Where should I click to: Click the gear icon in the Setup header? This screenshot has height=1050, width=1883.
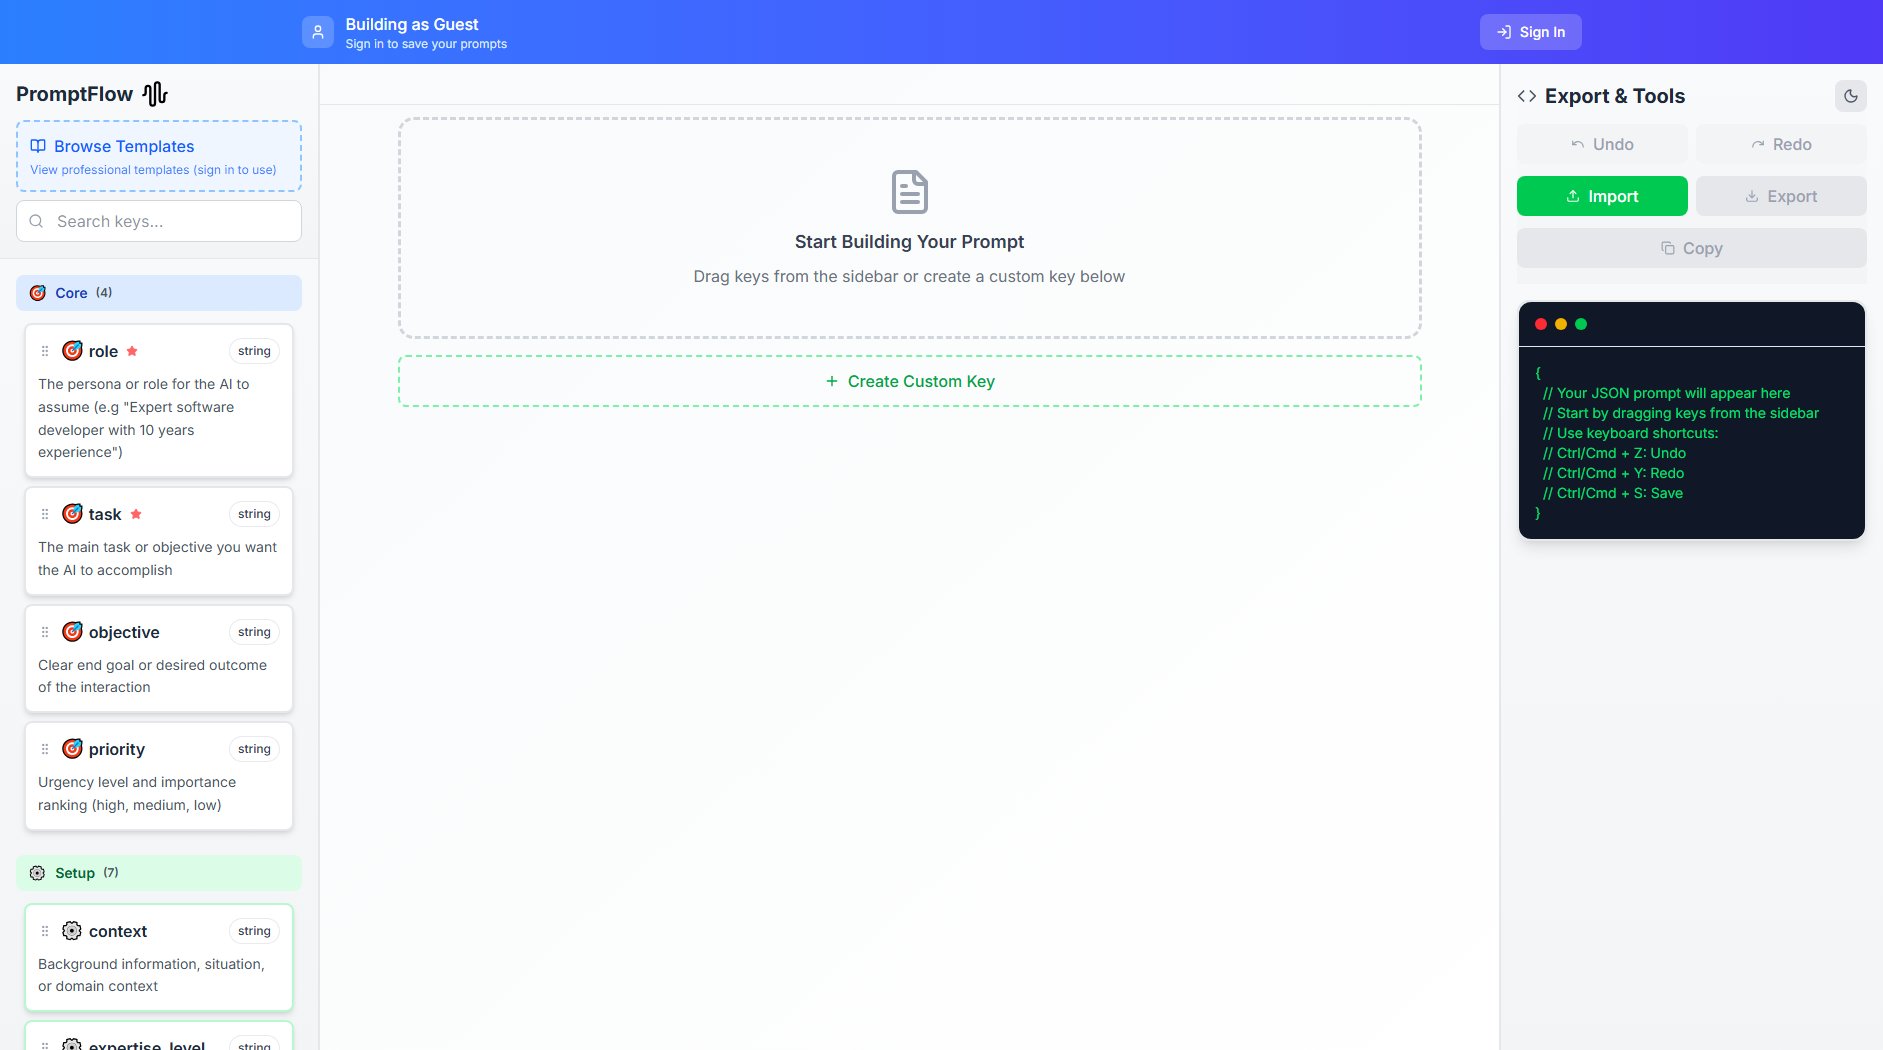(38, 873)
